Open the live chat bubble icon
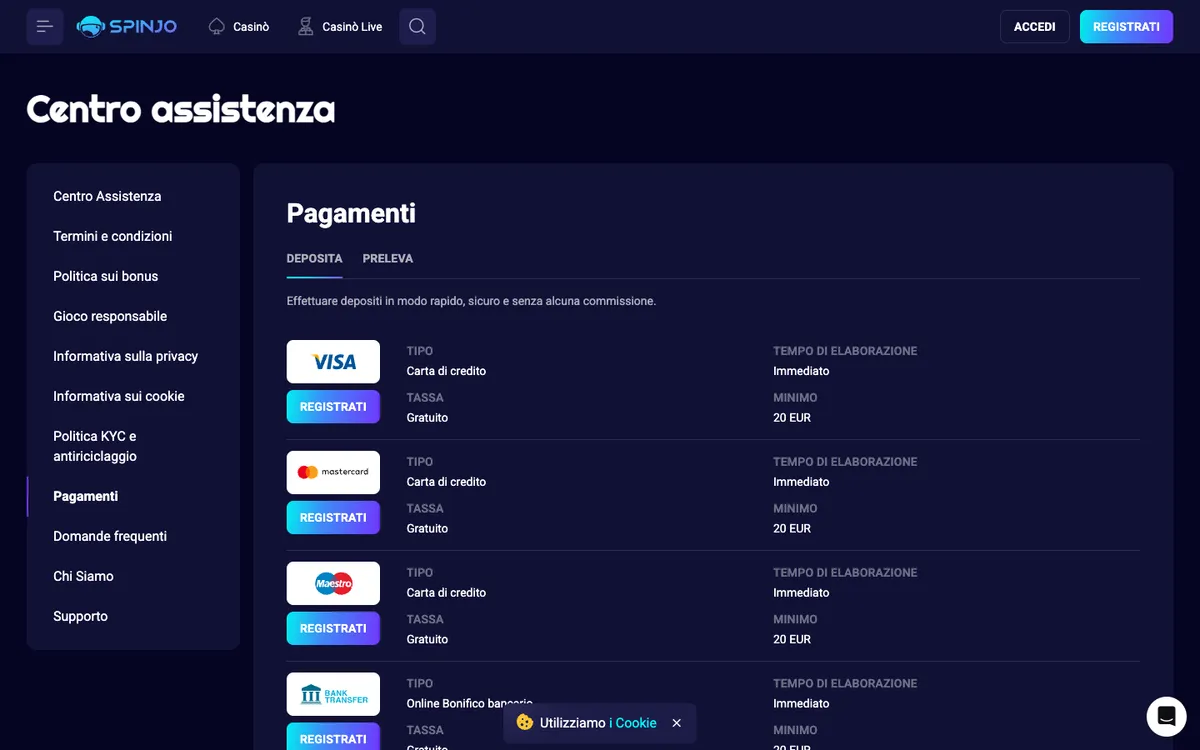This screenshot has height=750, width=1200. point(1166,716)
